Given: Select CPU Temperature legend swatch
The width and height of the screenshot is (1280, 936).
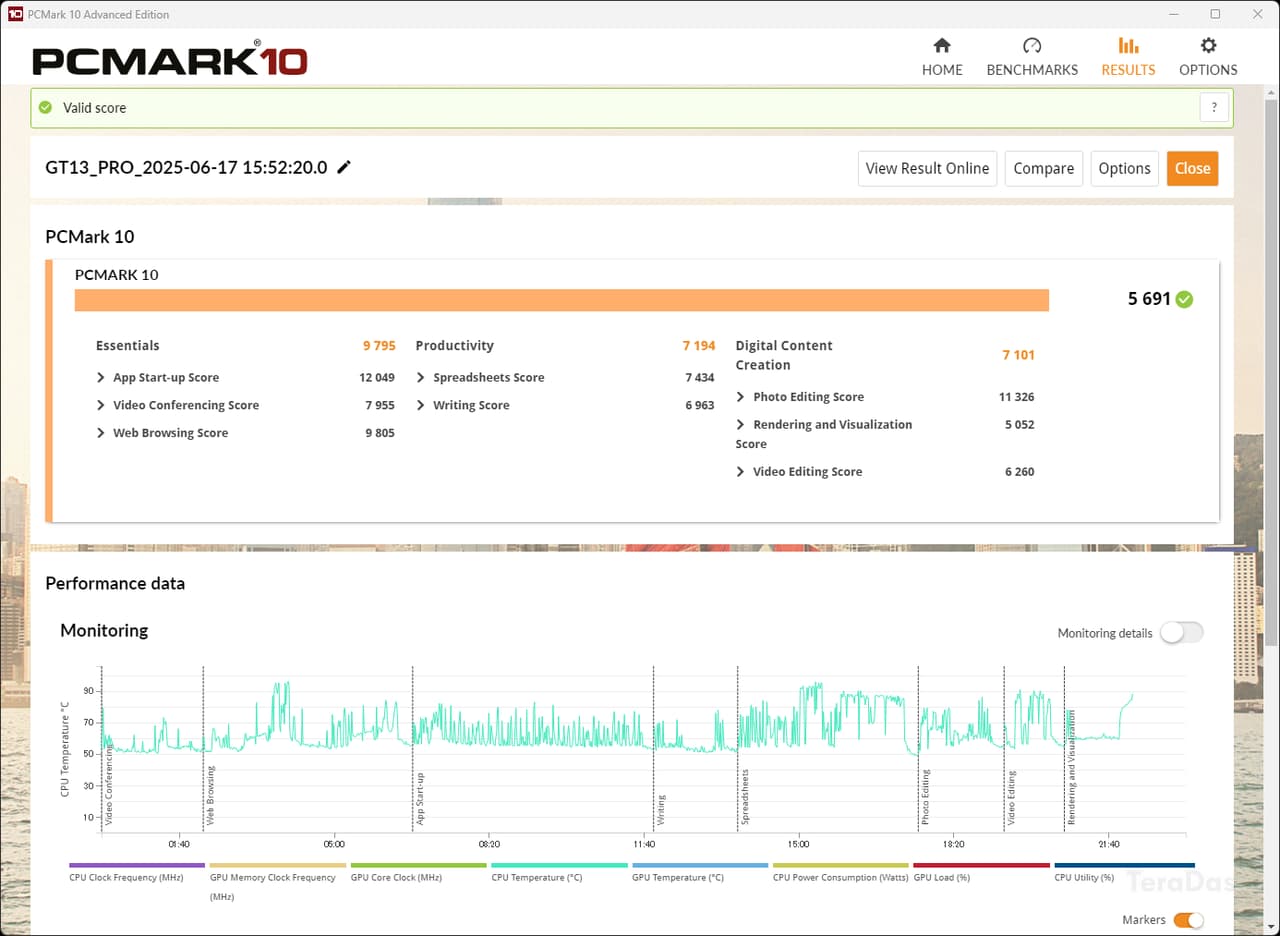Looking at the screenshot, I should tap(559, 865).
